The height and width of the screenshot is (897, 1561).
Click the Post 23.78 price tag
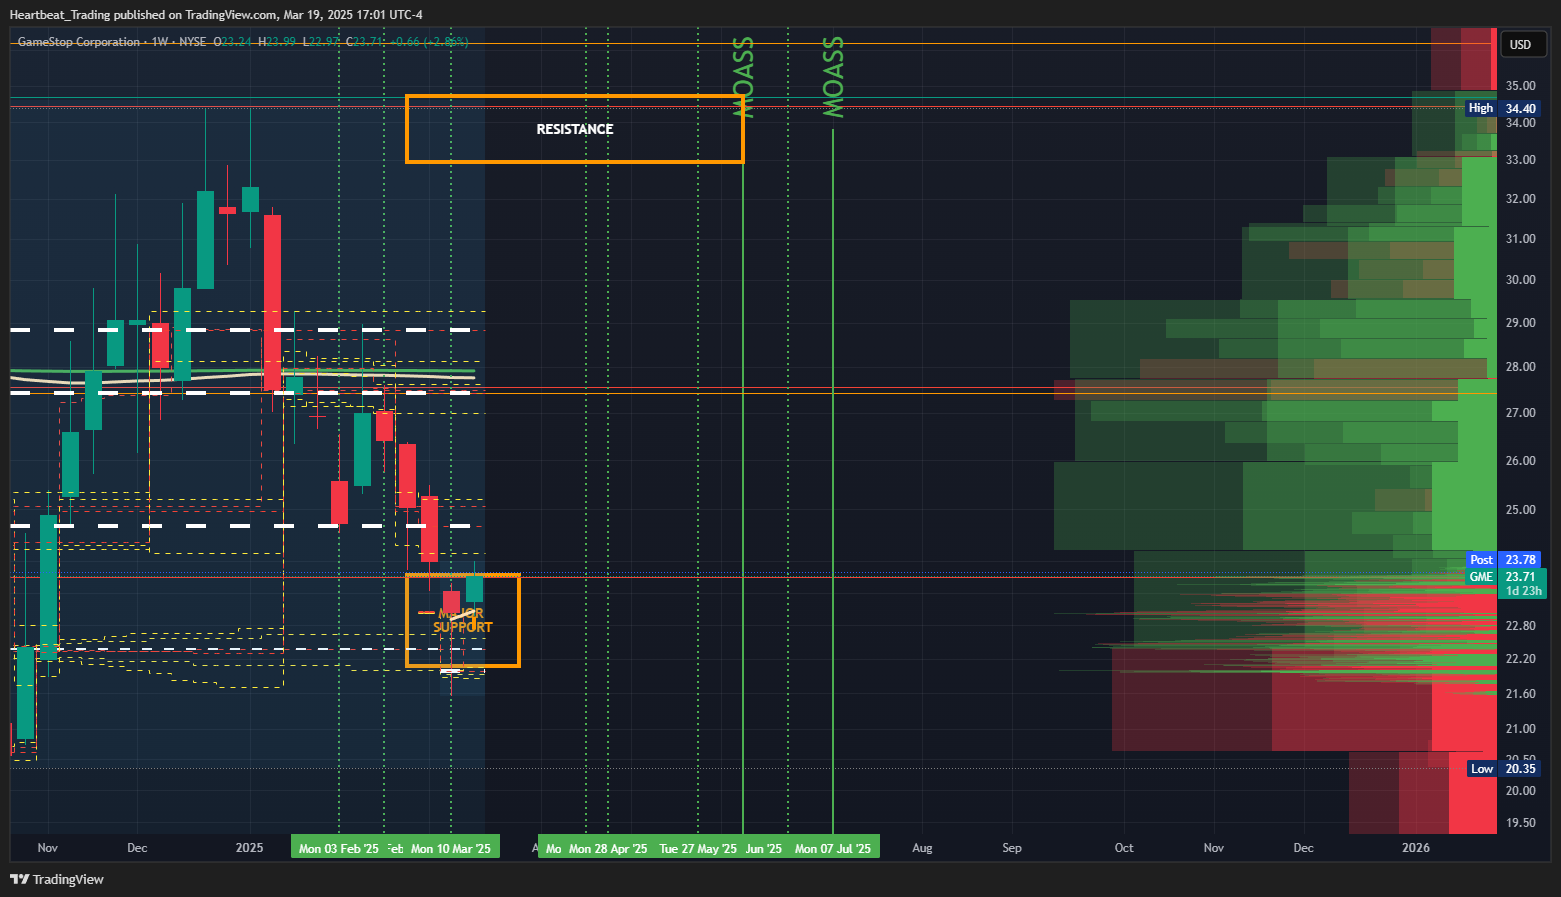tap(1503, 560)
